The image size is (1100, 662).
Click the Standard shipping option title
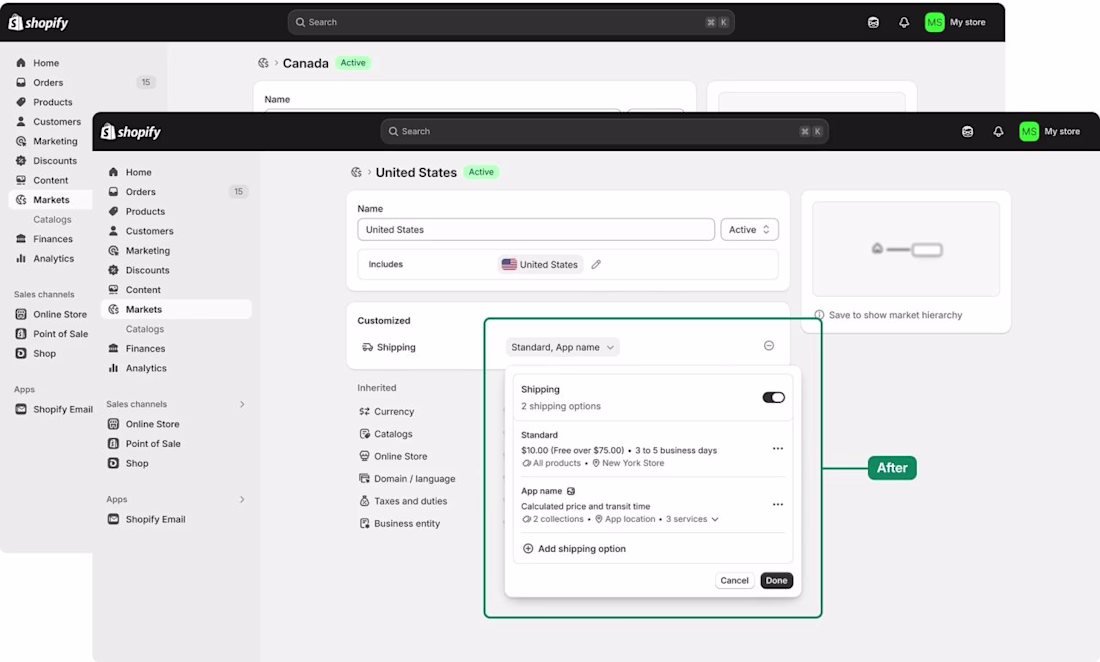tap(539, 435)
